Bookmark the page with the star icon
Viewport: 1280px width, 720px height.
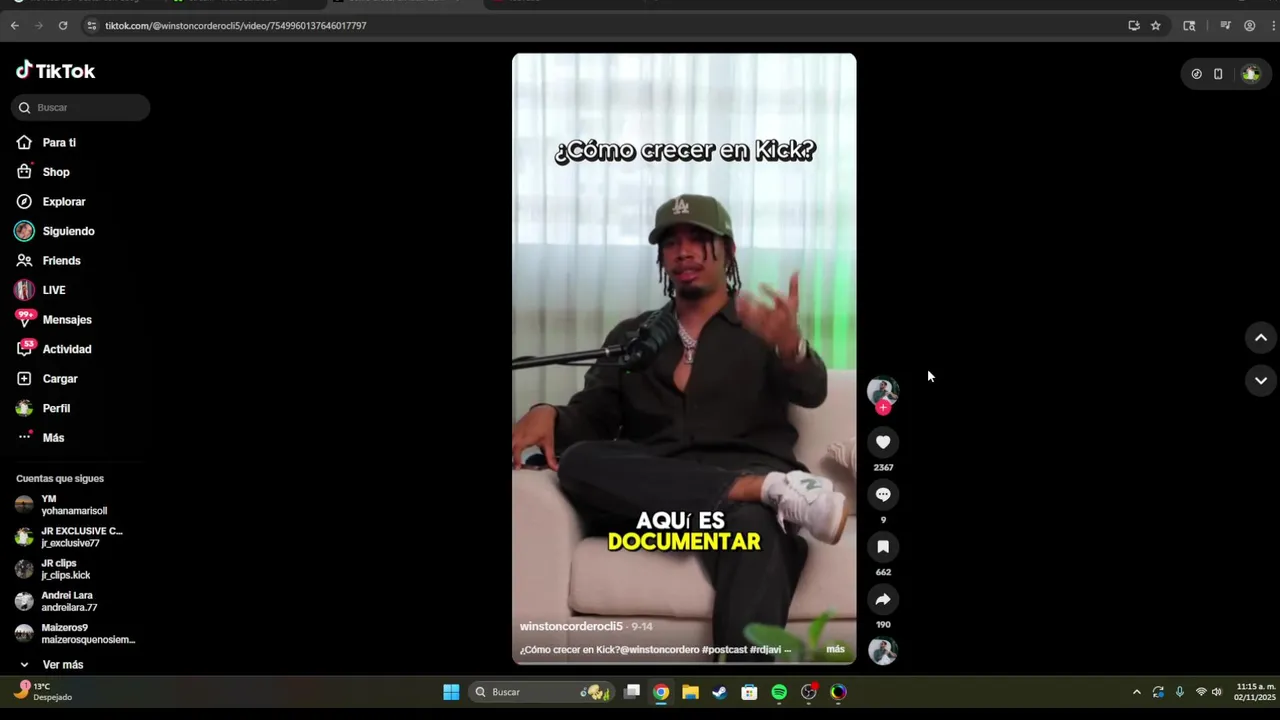coord(1156,26)
